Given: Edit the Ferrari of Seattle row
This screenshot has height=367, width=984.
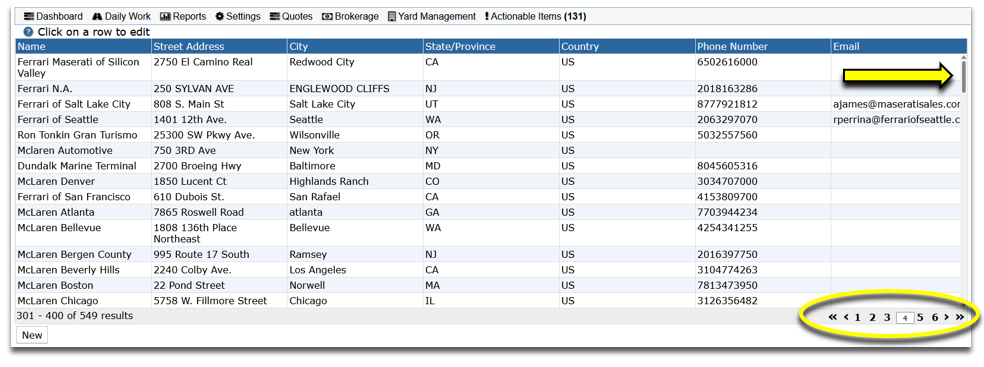Looking at the screenshot, I should click(488, 119).
